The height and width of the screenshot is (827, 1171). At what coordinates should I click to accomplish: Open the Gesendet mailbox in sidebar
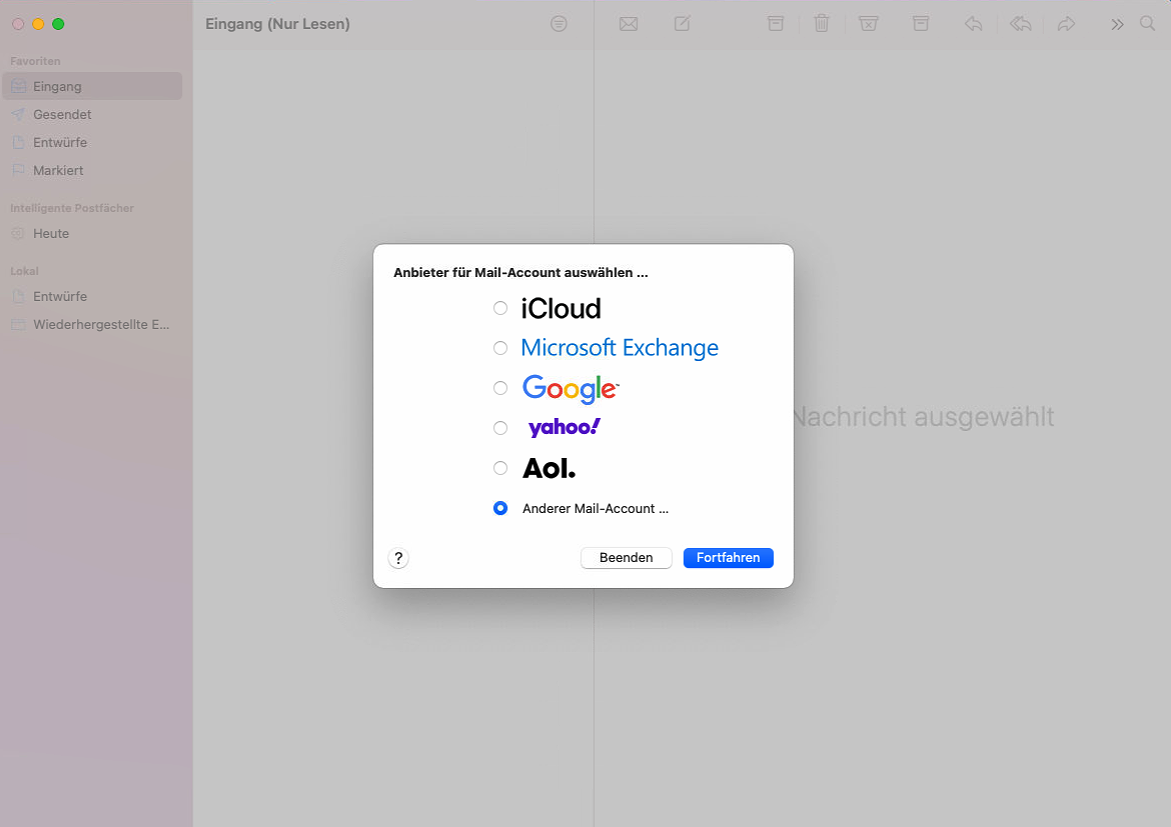coord(62,115)
